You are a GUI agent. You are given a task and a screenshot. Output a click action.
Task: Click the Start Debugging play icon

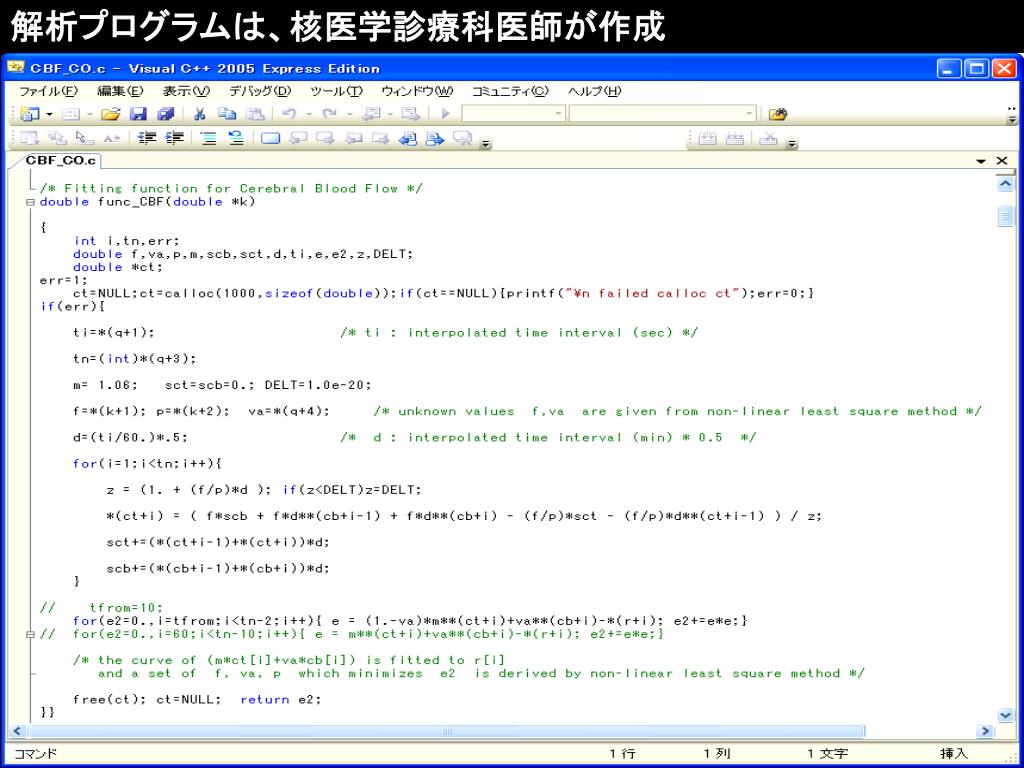click(445, 114)
